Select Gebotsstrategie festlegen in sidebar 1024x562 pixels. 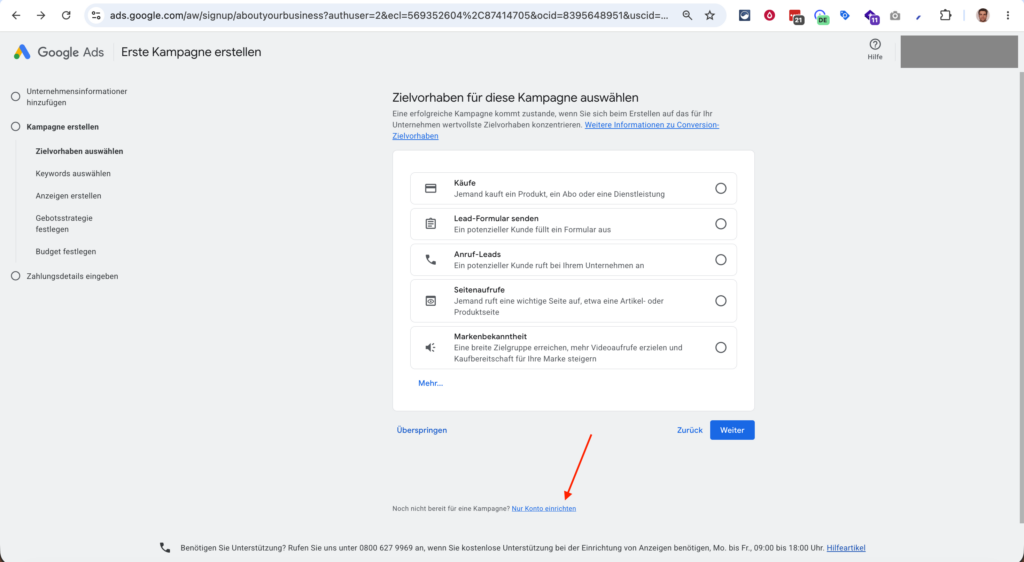coord(64,223)
